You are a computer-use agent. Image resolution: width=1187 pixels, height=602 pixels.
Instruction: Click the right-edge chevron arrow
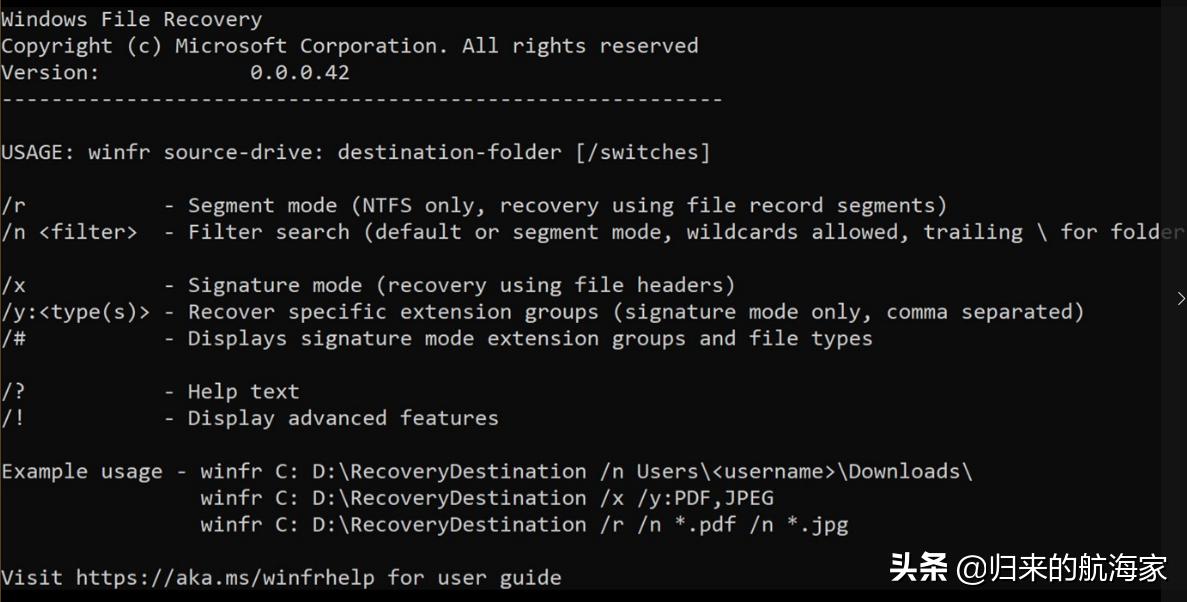click(x=1181, y=298)
